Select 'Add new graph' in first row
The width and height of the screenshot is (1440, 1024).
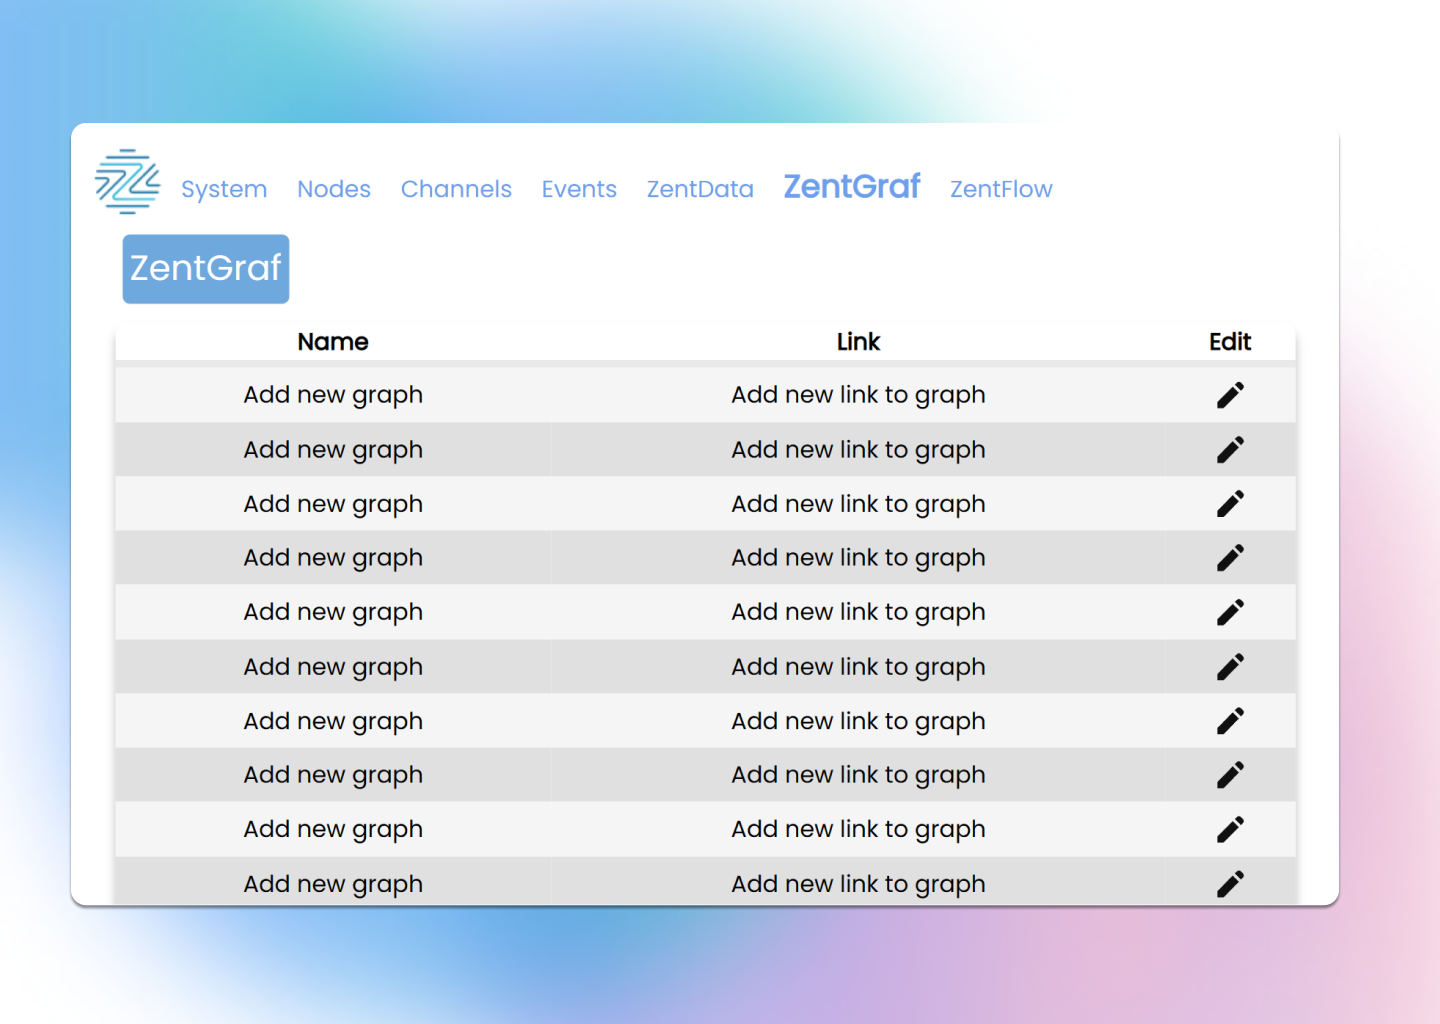click(333, 396)
